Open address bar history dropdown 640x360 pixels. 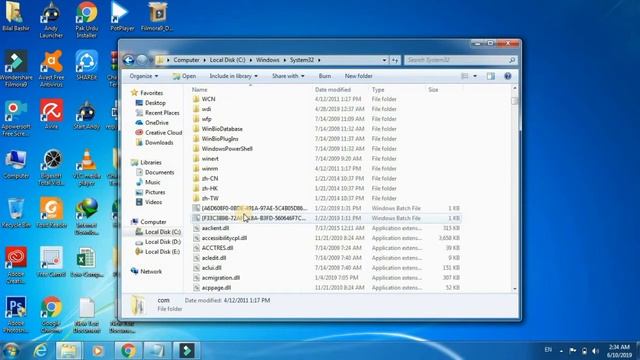click(x=384, y=60)
